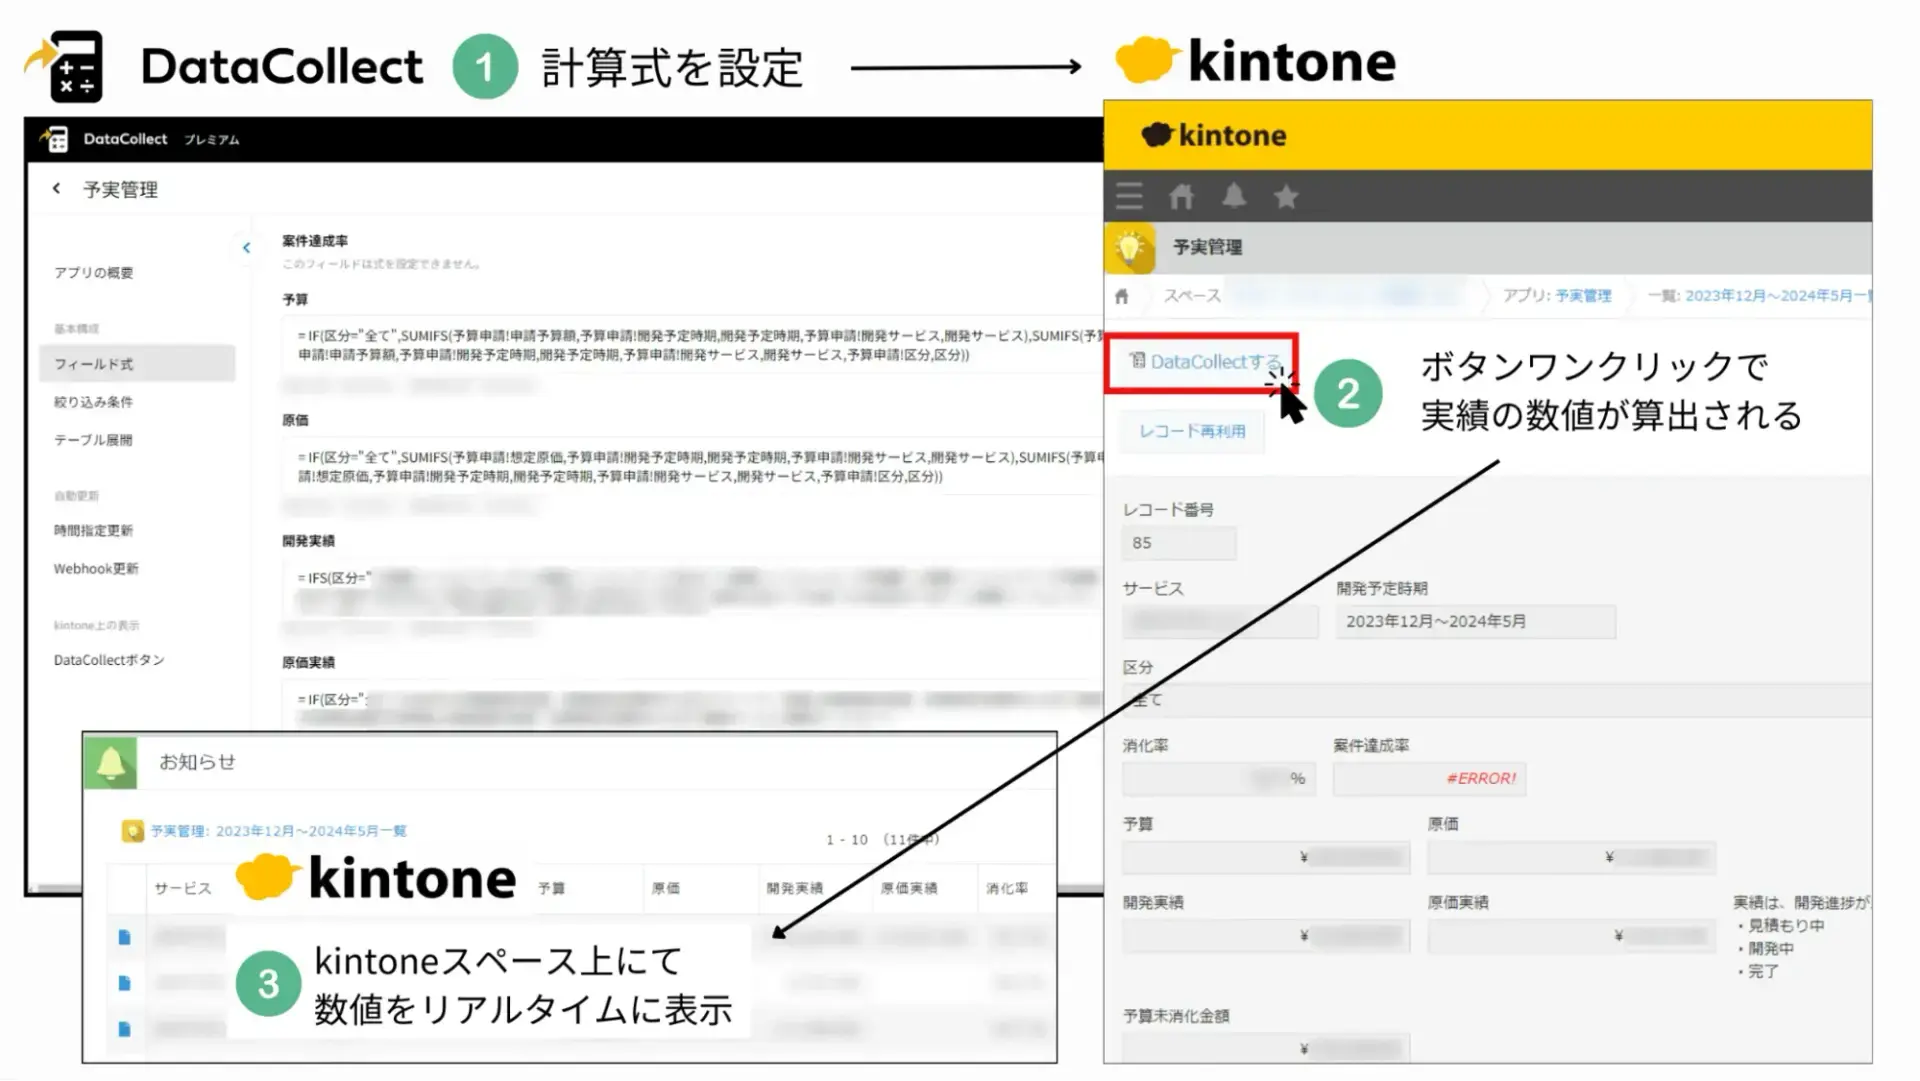Go back using arrow beside 予実管理
1920x1081 pixels.
[57, 188]
